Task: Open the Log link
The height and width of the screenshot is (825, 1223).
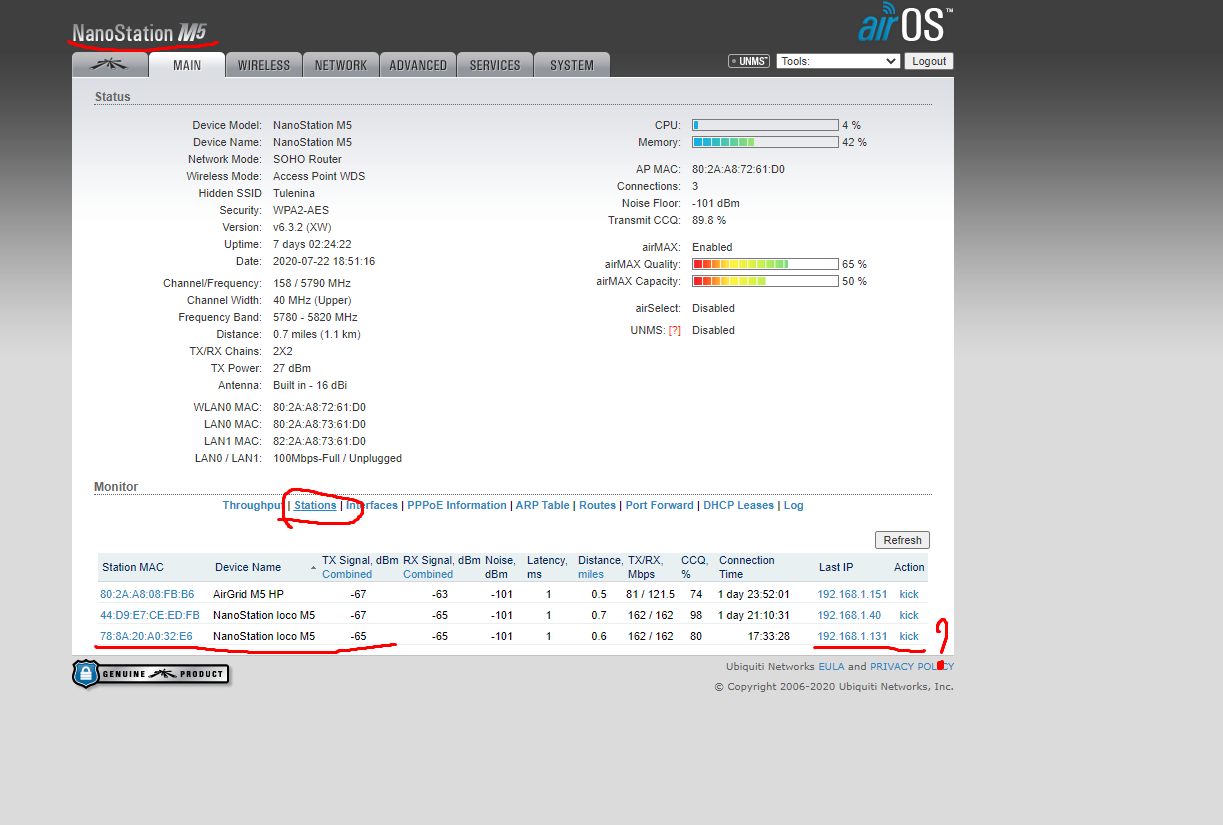Action: [x=794, y=505]
